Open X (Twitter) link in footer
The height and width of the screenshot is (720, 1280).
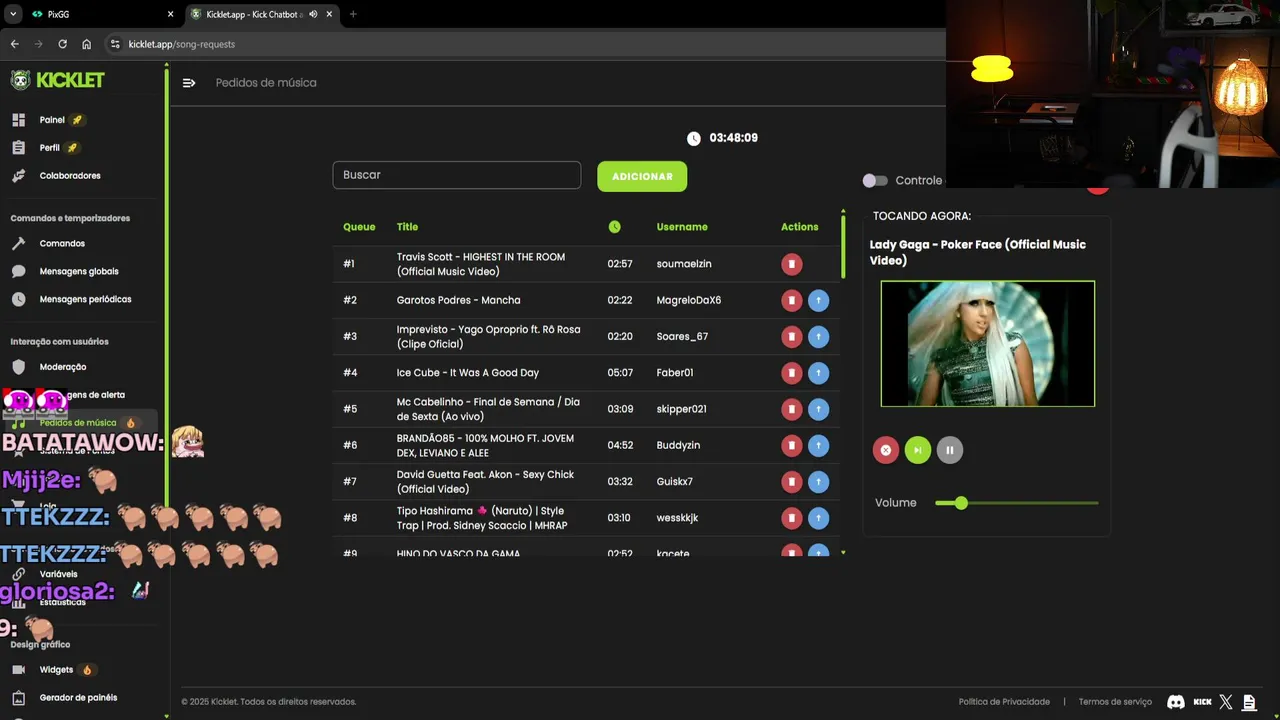coord(1226,702)
